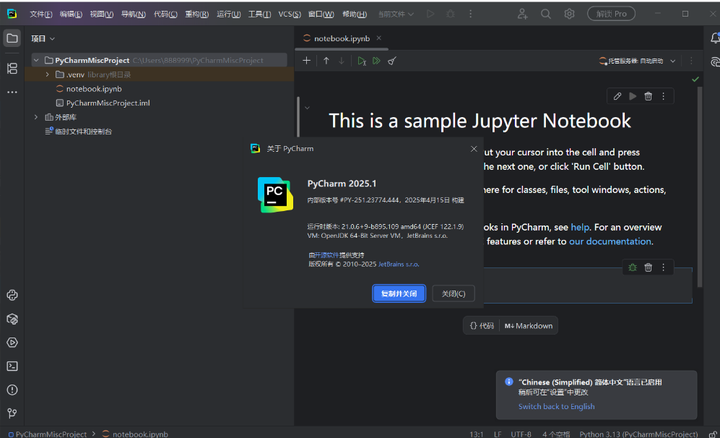
Task: Open the Search Everywhere magnifier icon
Action: 546,14
